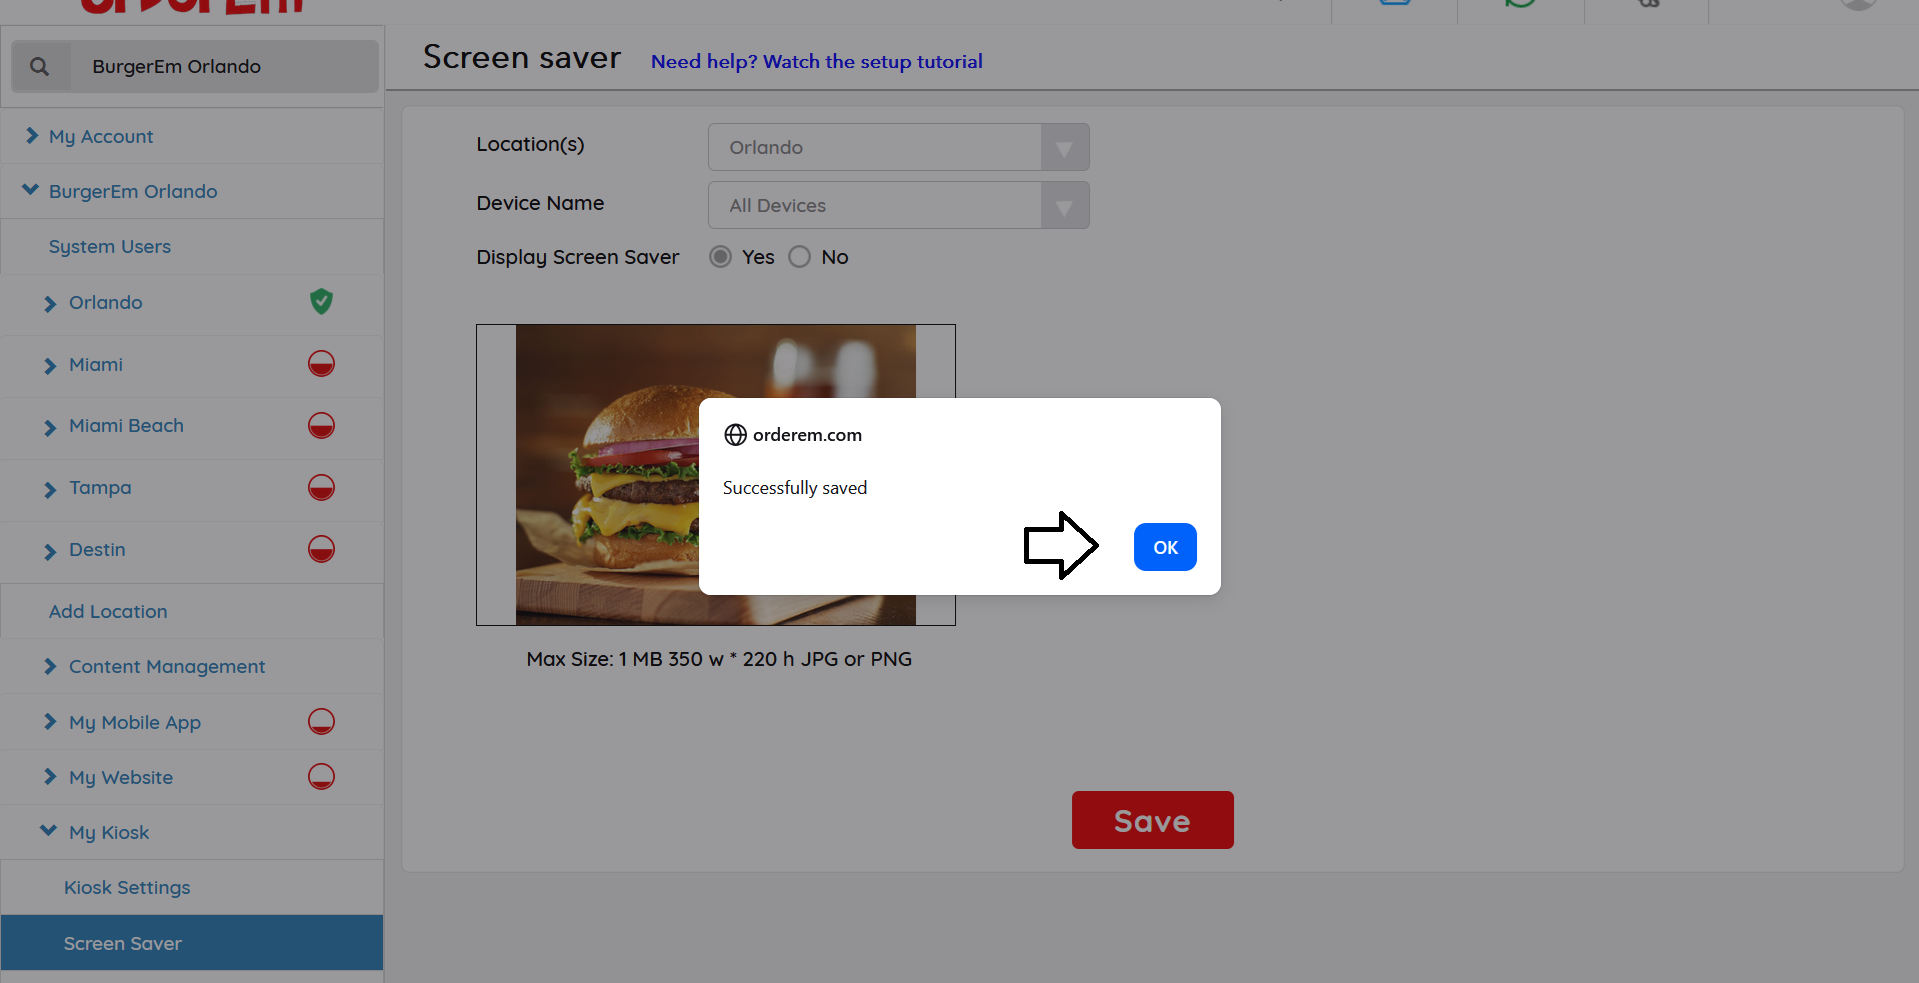
Task: Select No for Display Screen Saver
Action: click(x=799, y=257)
